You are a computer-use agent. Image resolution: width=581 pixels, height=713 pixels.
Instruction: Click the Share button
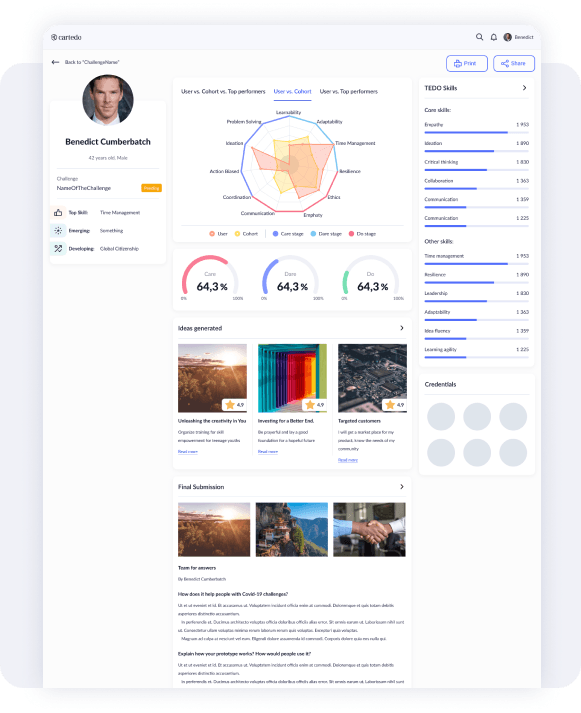(x=514, y=64)
